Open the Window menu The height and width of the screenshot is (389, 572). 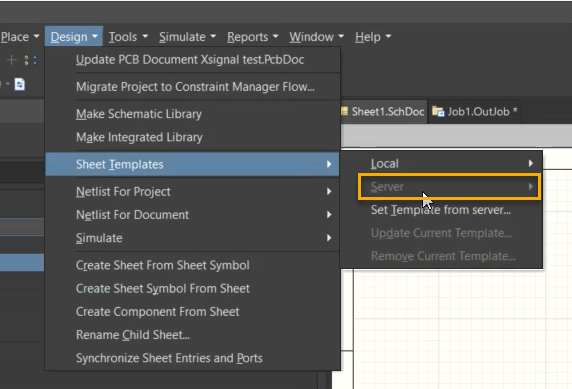point(316,37)
